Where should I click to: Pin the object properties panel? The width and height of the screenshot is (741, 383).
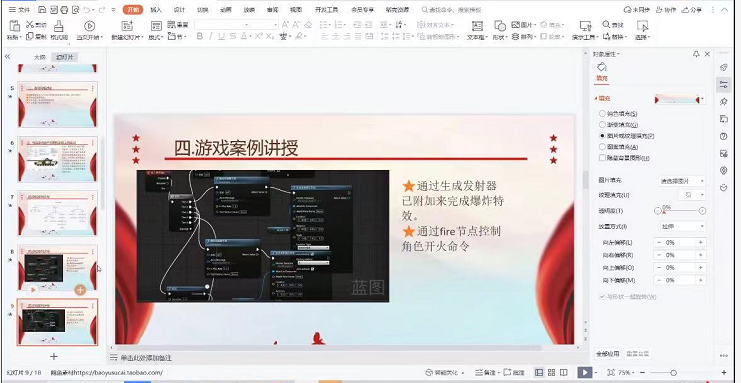point(696,54)
